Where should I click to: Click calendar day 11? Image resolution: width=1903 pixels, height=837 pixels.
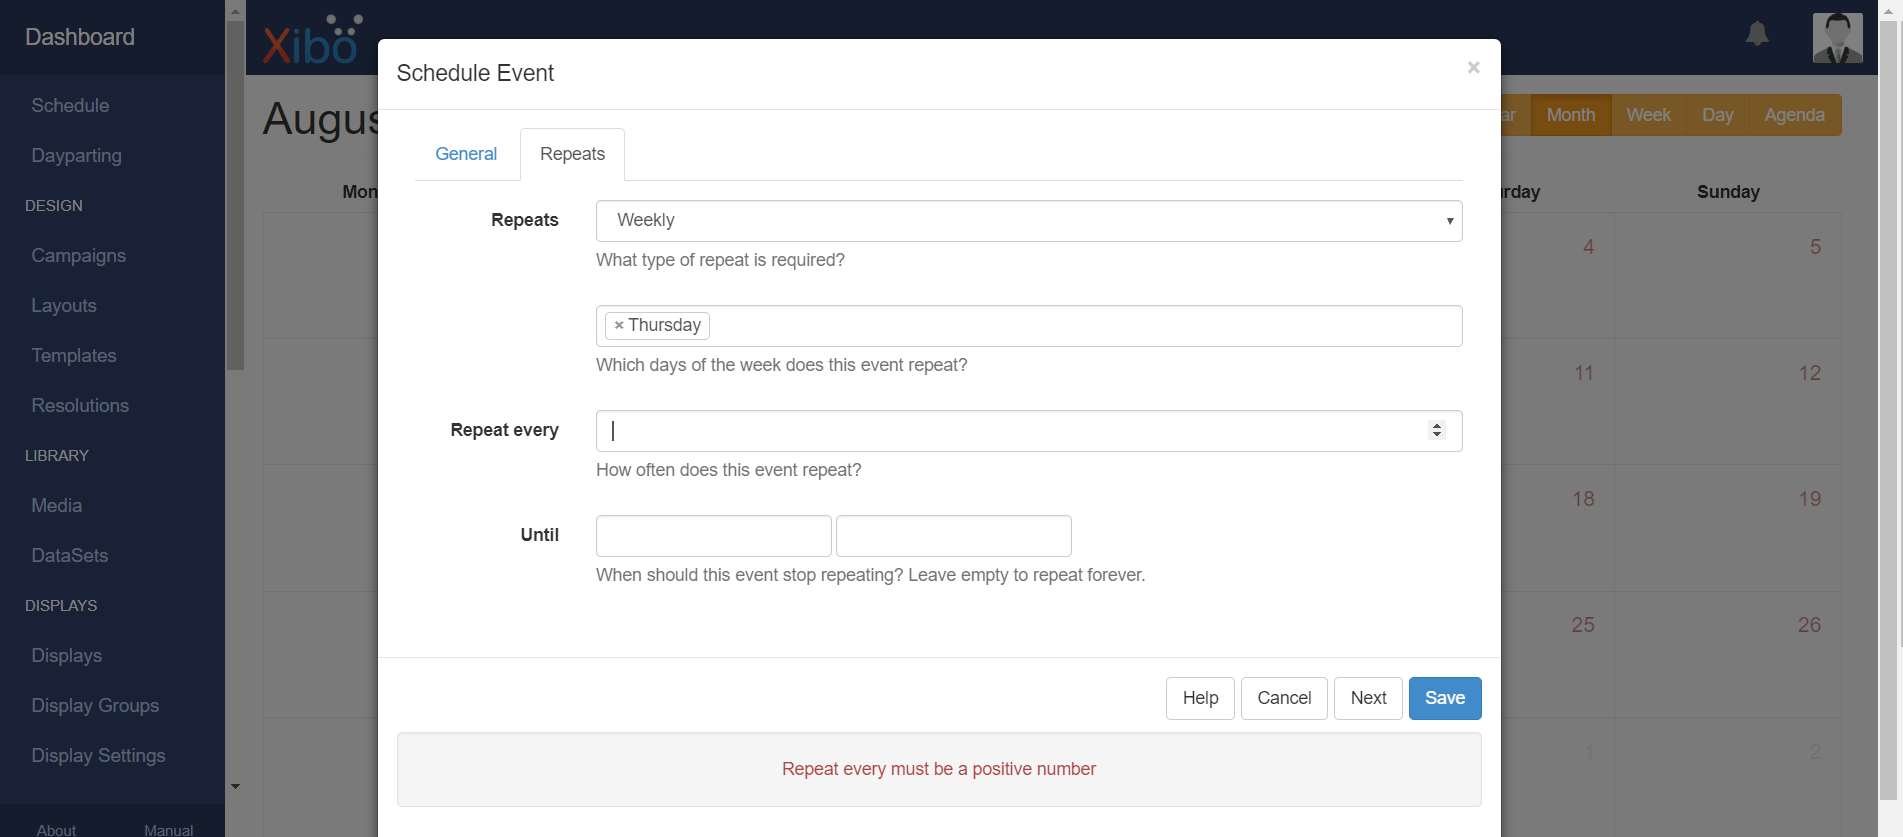tap(1584, 373)
